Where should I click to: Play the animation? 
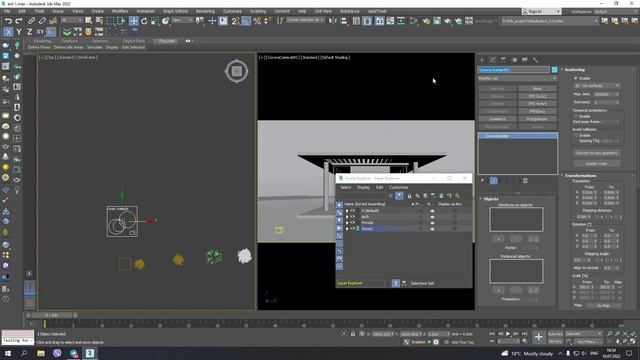coord(508,334)
